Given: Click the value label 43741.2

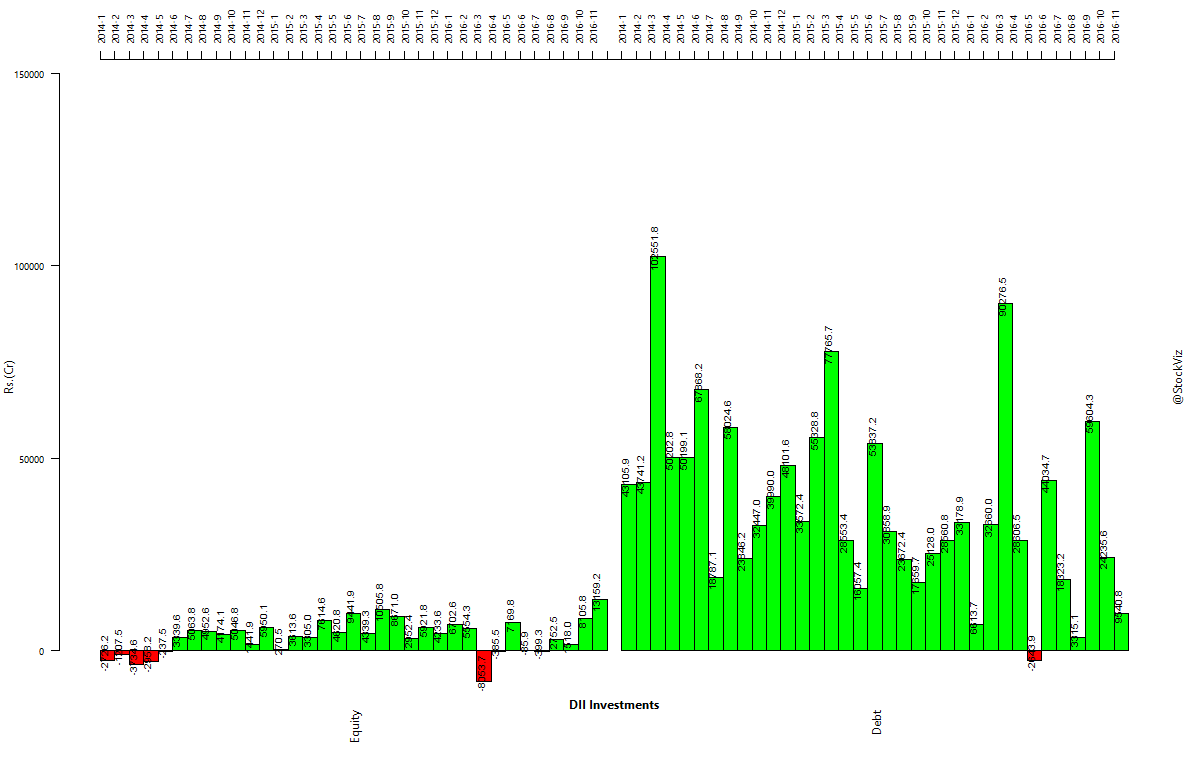Looking at the screenshot, I should [641, 477].
